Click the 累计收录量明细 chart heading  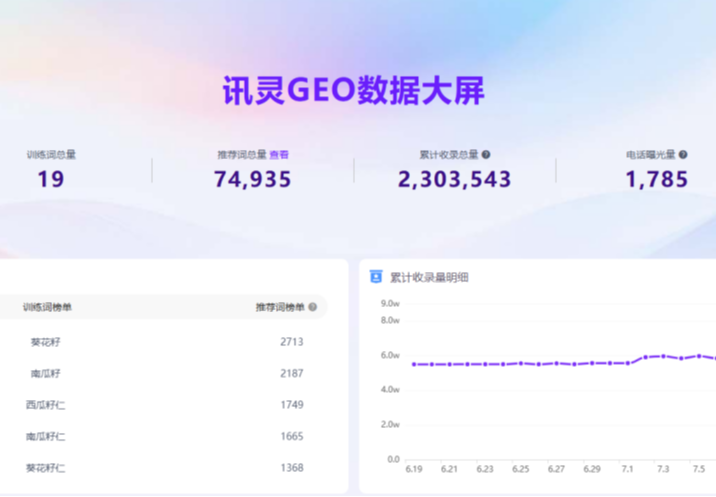pos(429,277)
